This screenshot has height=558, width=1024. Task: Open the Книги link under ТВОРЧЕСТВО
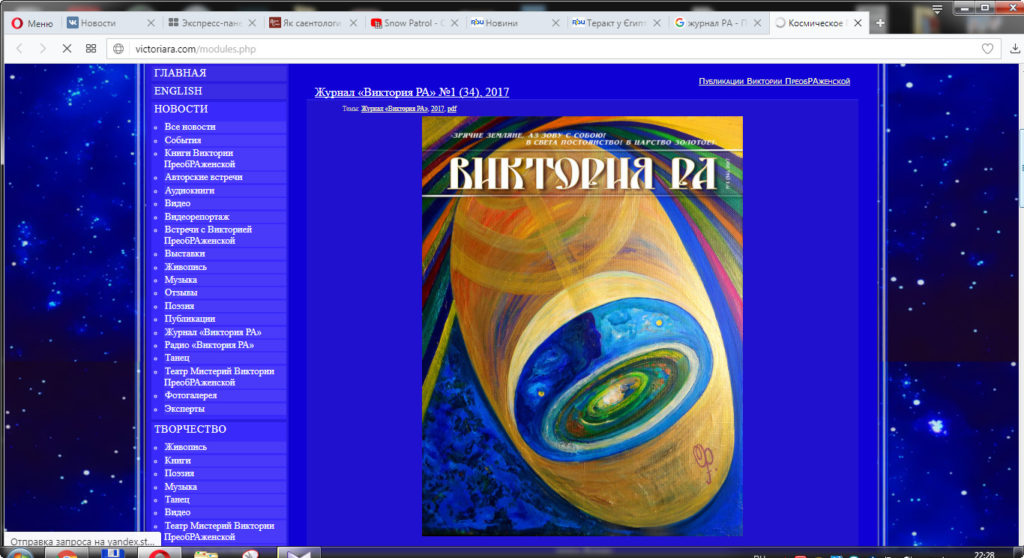178,460
